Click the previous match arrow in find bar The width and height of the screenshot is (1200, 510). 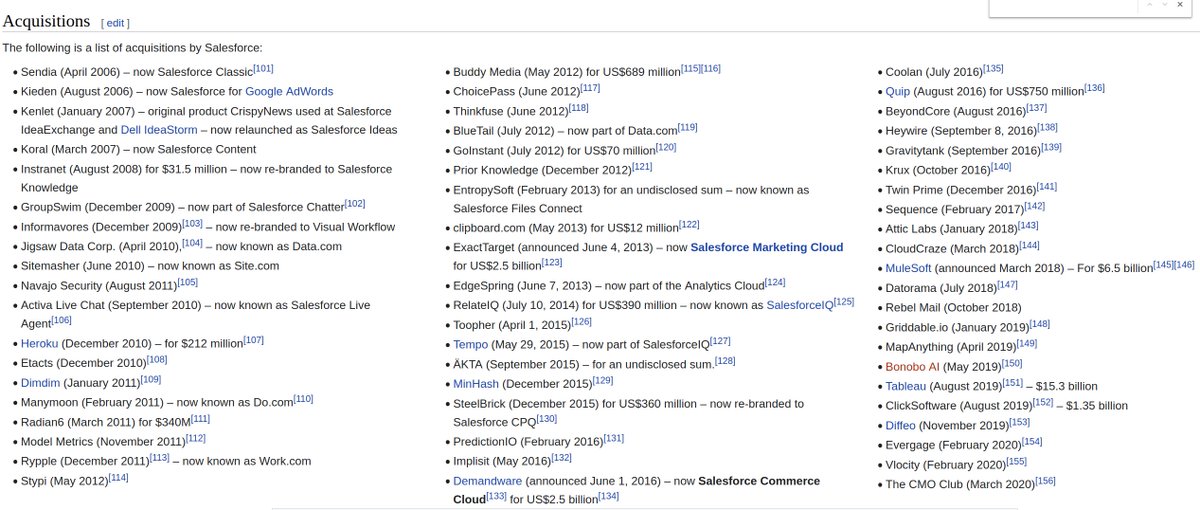[1150, 6]
